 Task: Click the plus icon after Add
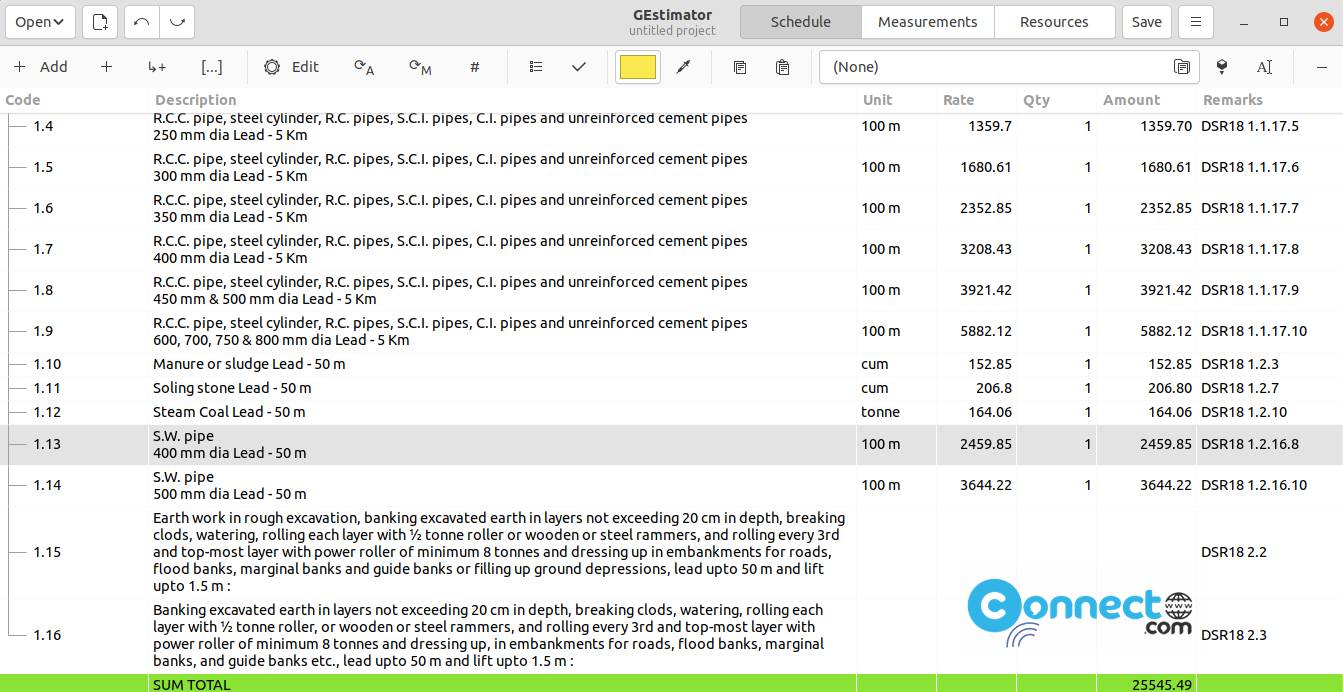[x=107, y=67]
